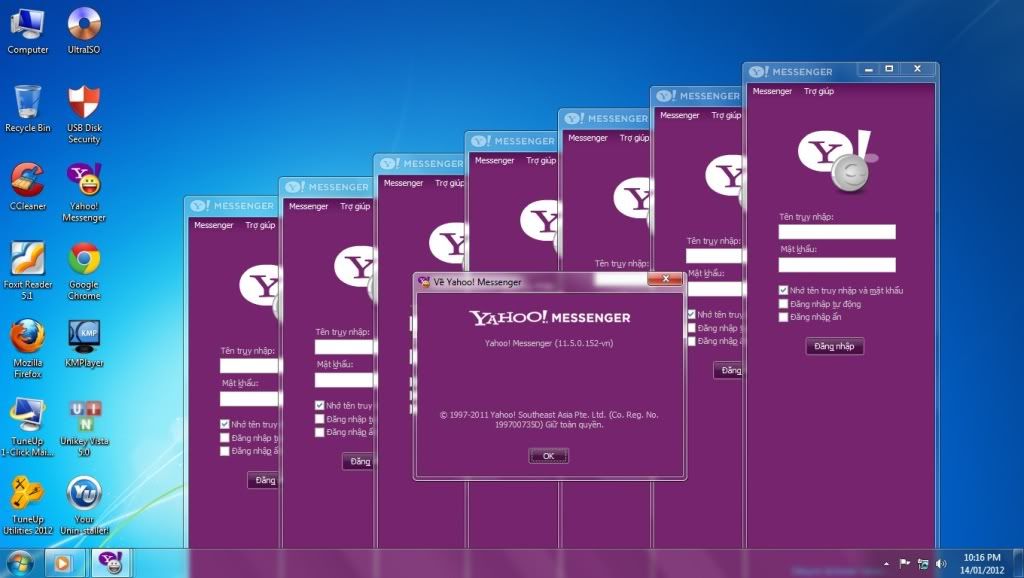Tick 'Đăng nhập tự động' in the second-from-left window
Screen dimensions: 1024x578
click(x=319, y=419)
